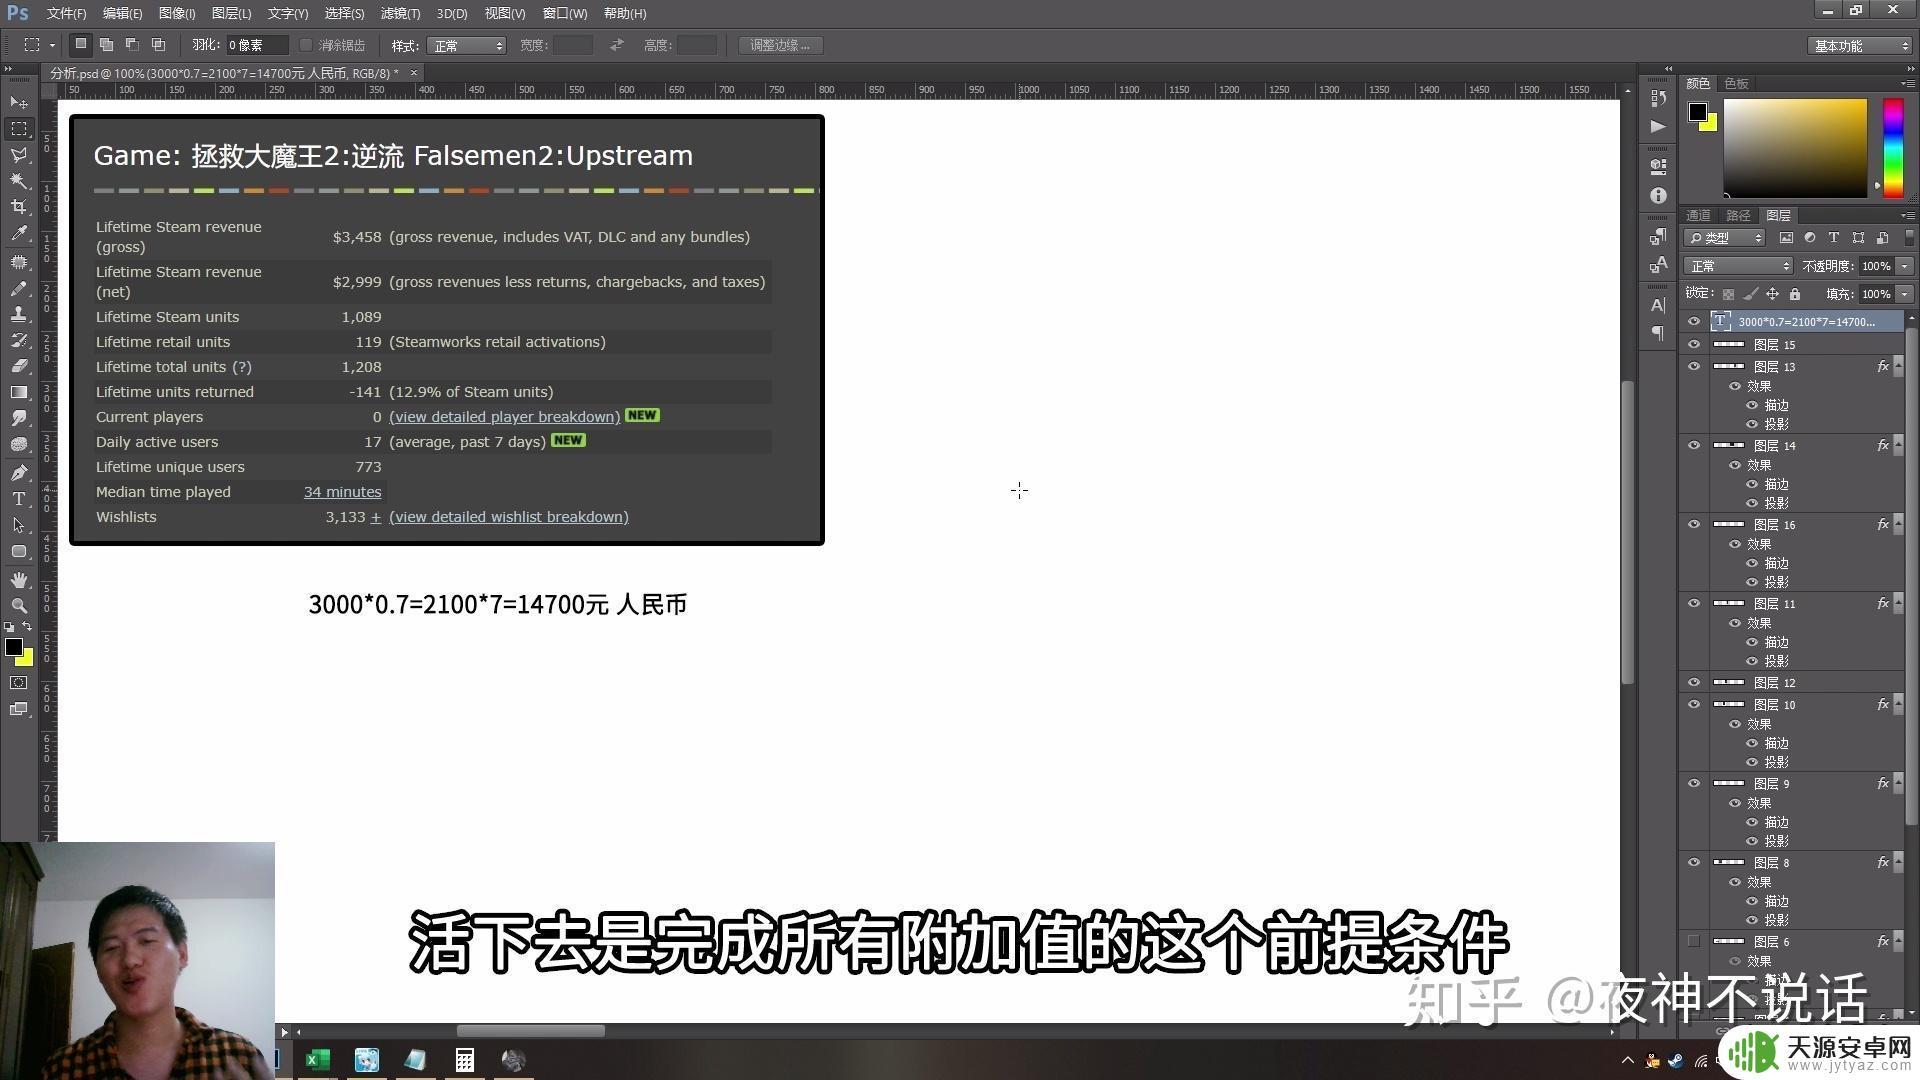Image resolution: width=1920 pixels, height=1080 pixels.
Task: Change screen mode via toolbar icon
Action: 19,709
